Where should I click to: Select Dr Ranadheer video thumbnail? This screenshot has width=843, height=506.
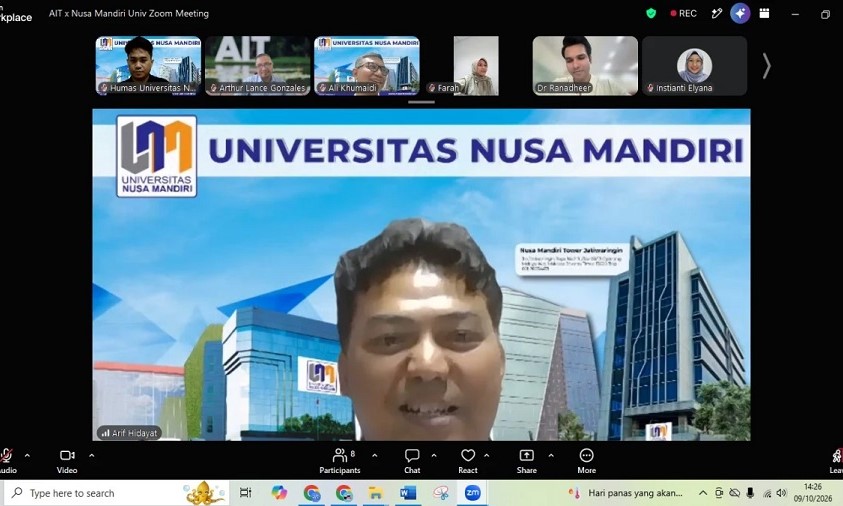tap(585, 66)
